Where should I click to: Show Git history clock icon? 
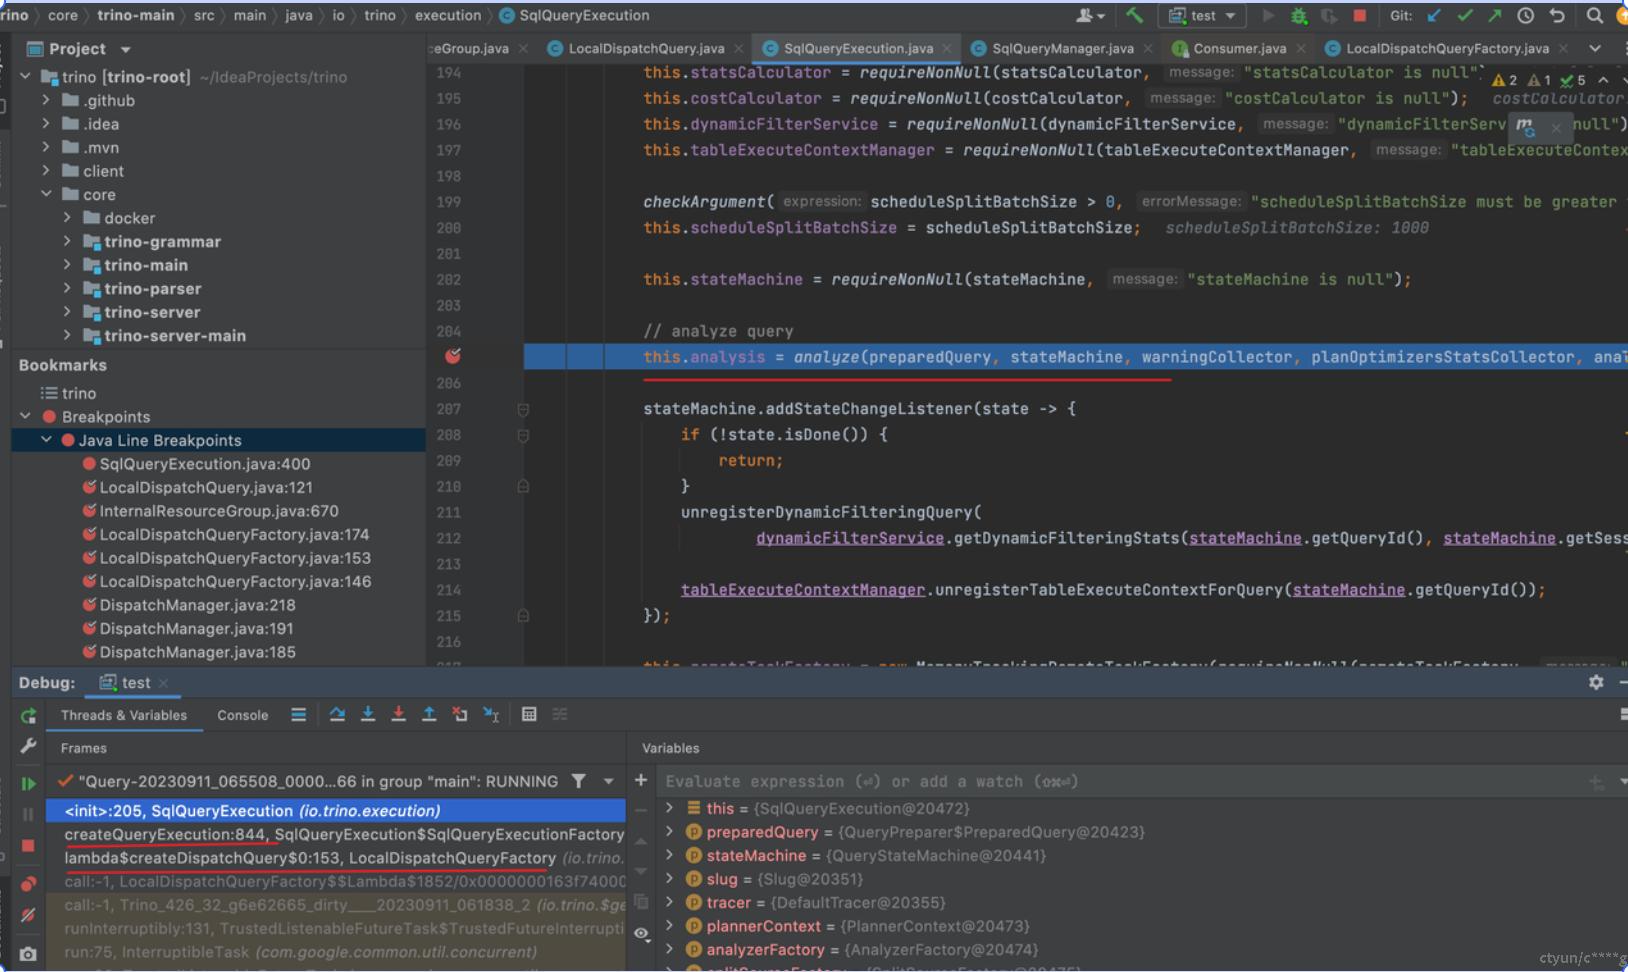coord(1526,16)
